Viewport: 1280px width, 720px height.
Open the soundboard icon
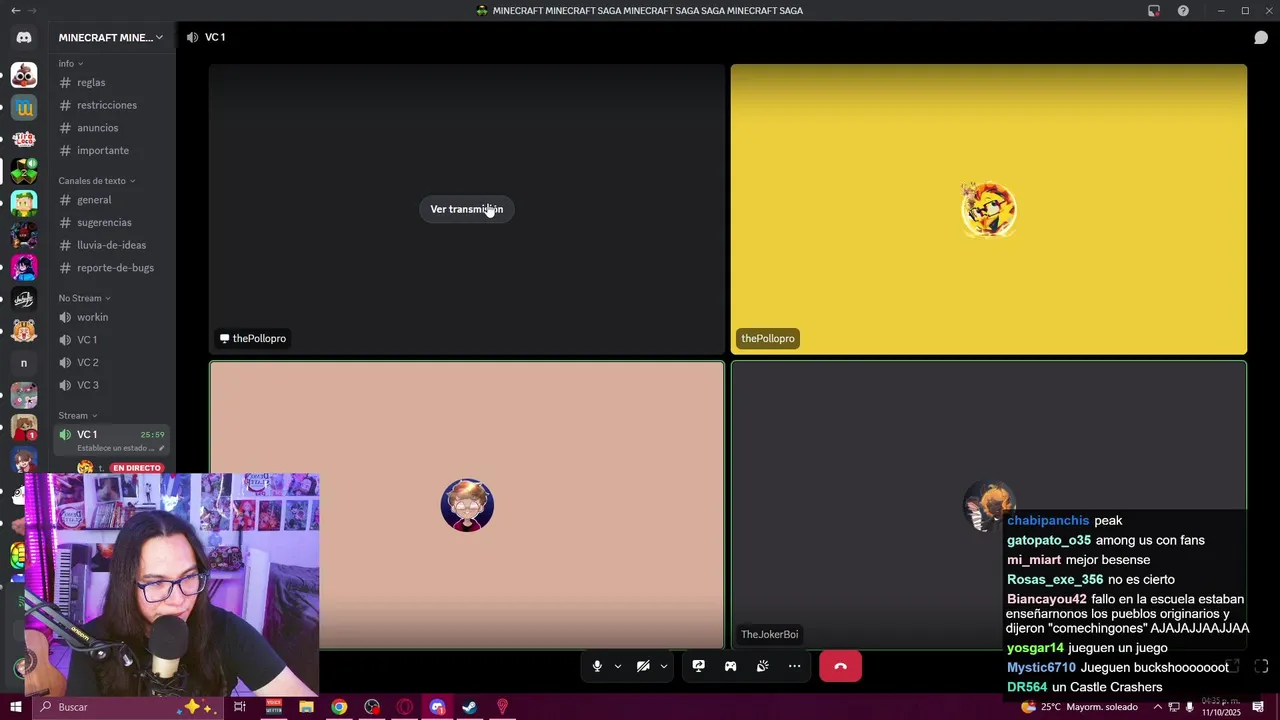point(762,666)
